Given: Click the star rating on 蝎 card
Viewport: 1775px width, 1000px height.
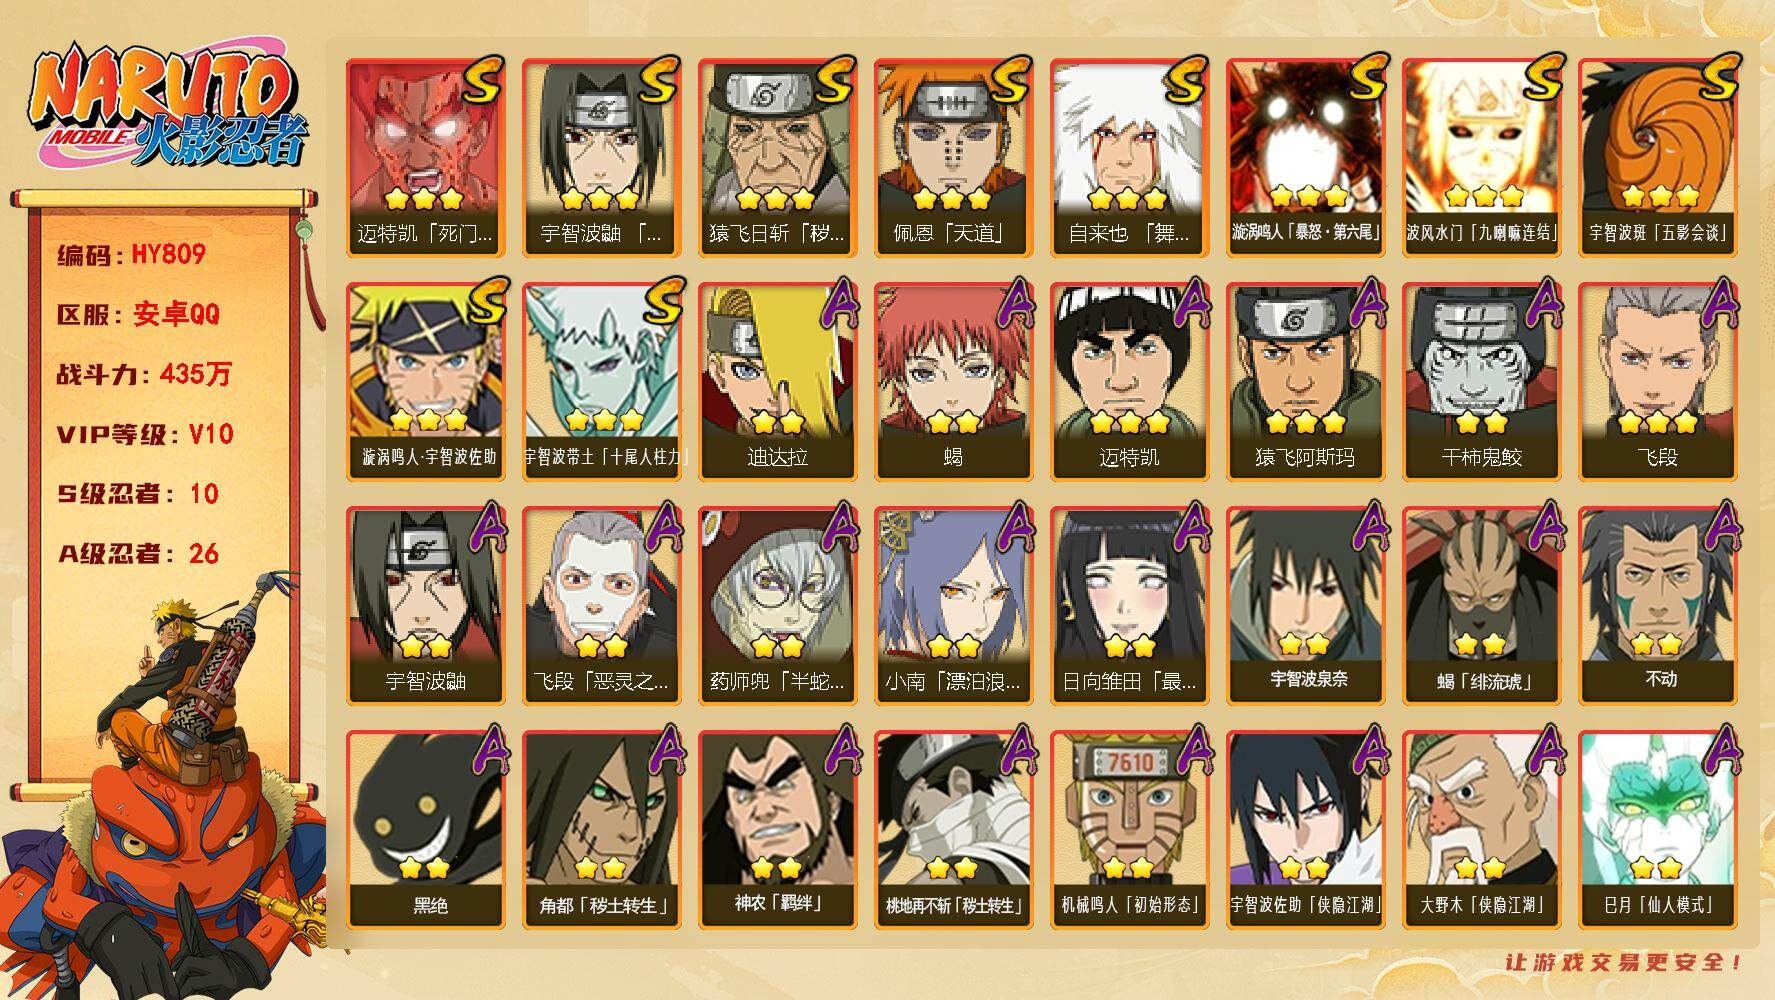Looking at the screenshot, I should point(953,422).
